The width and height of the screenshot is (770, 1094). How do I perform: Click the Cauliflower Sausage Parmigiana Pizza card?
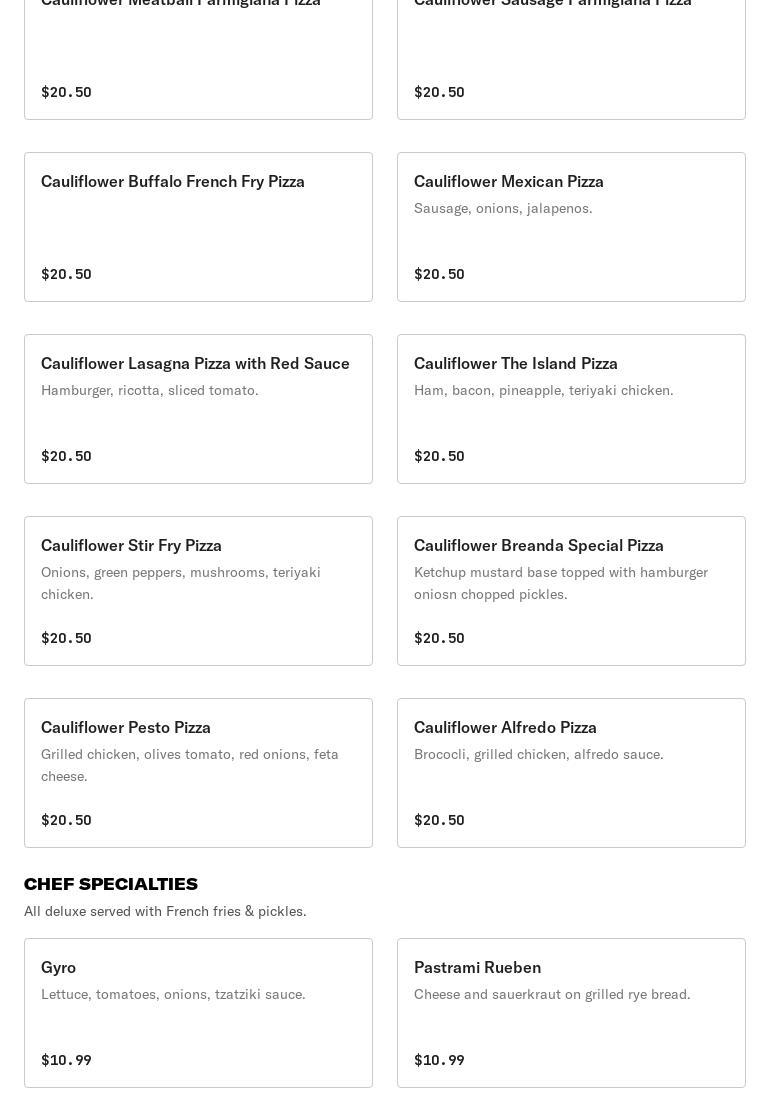point(571,60)
